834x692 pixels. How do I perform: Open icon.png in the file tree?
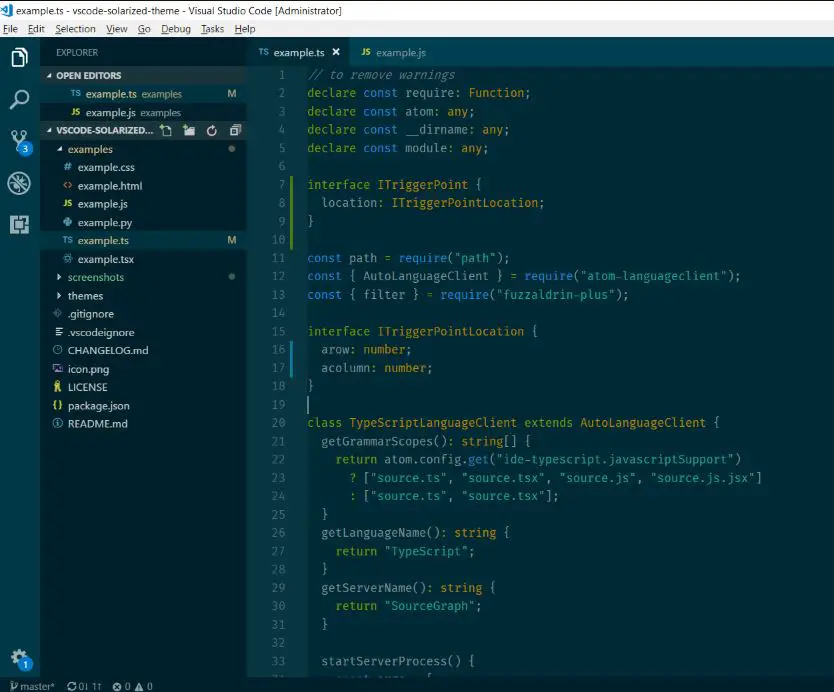coord(143,369)
